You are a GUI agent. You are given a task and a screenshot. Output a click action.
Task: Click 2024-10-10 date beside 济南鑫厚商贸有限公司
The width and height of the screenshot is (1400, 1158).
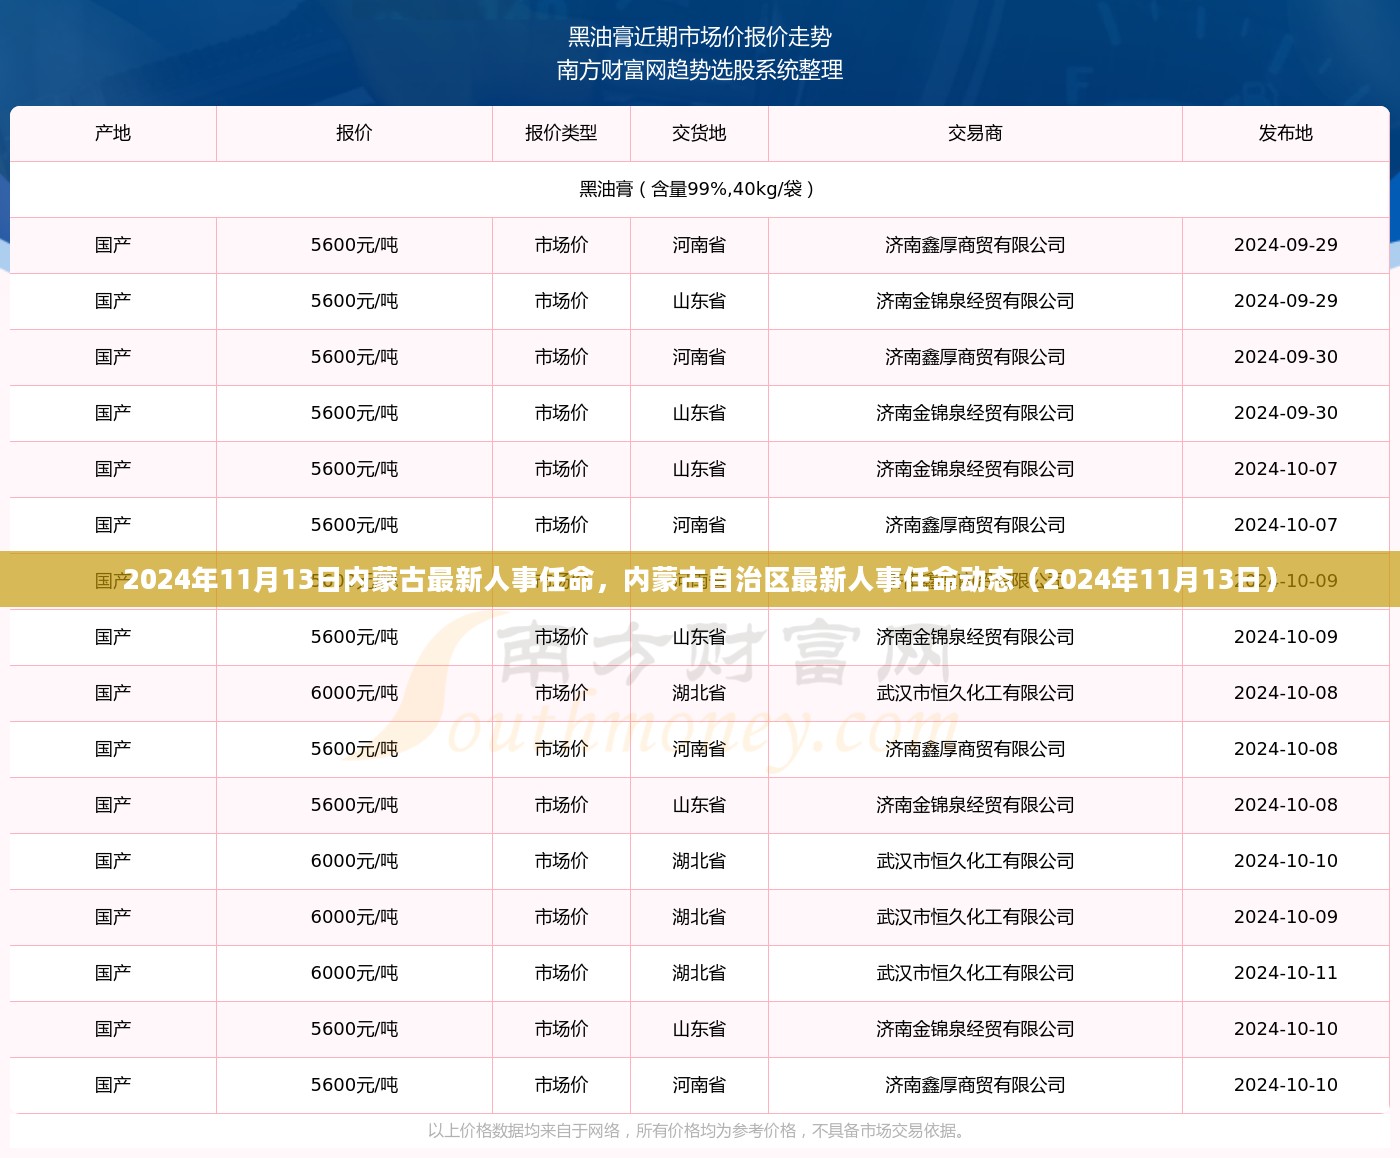(1286, 1085)
